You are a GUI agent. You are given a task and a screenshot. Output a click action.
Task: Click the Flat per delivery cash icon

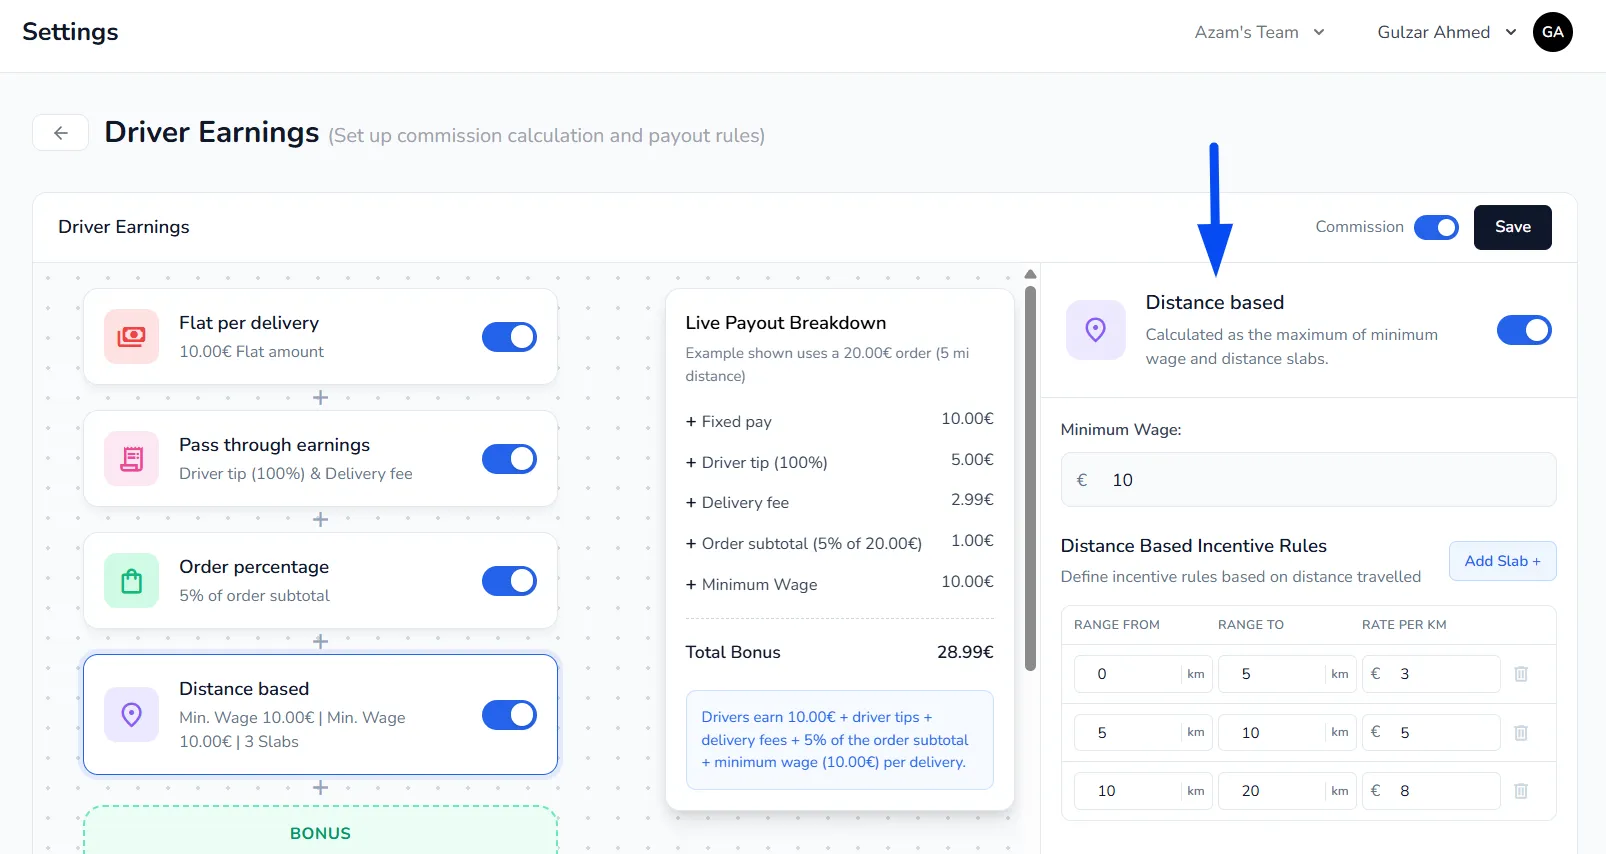pyautogui.click(x=131, y=337)
